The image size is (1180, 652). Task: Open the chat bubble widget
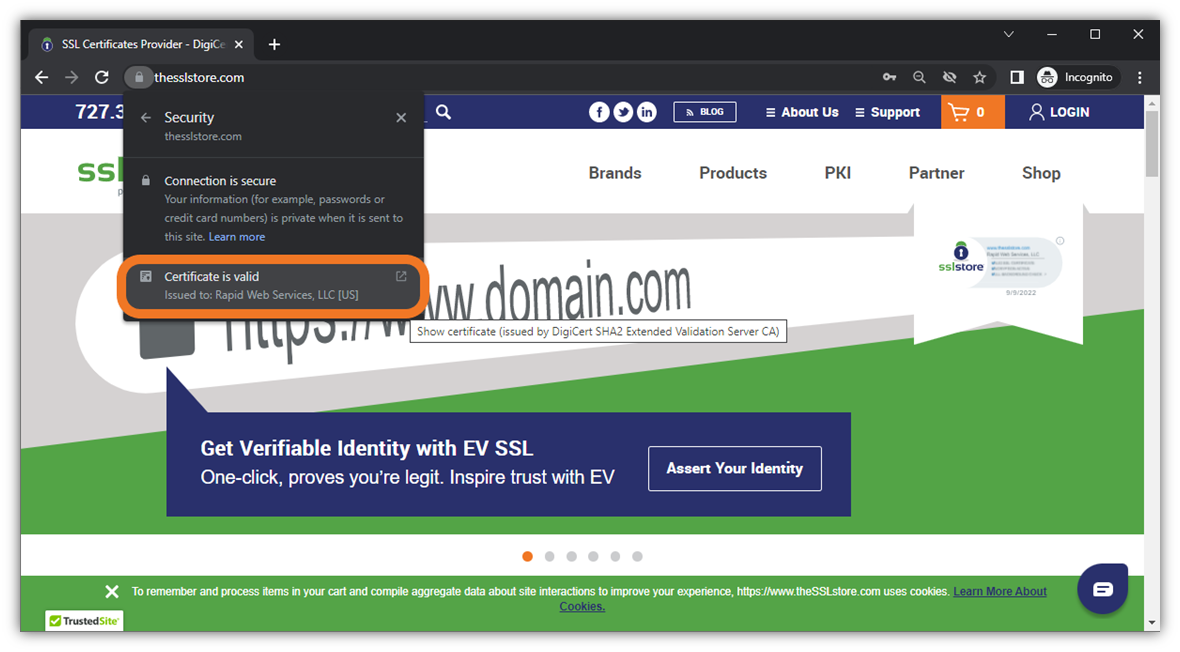(1102, 589)
